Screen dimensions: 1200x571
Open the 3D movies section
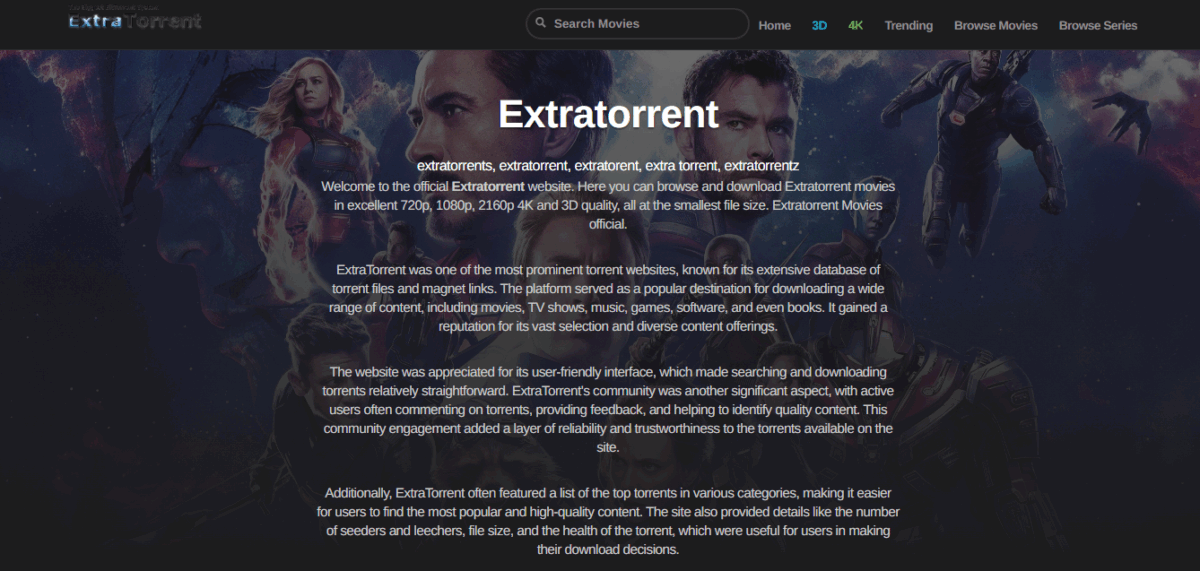click(x=819, y=25)
